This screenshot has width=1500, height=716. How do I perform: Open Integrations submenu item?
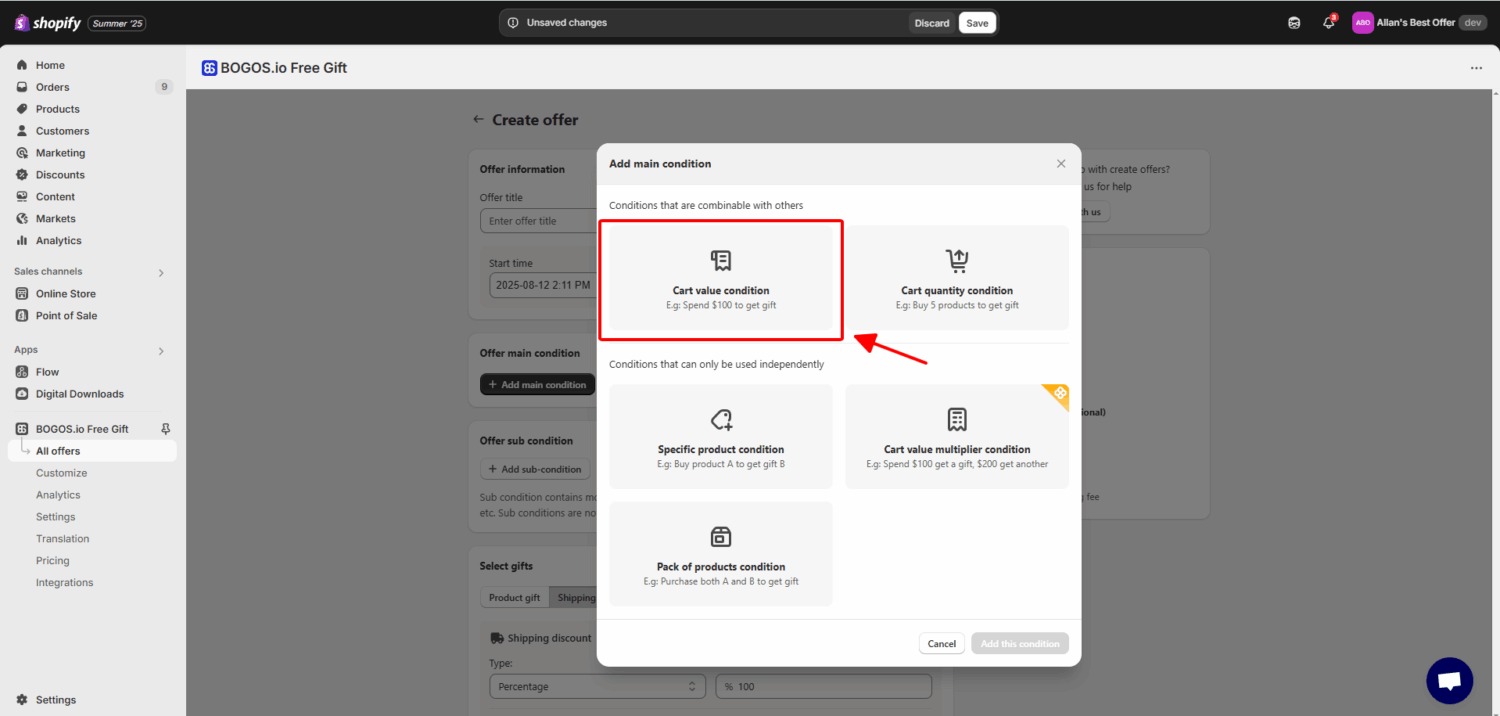click(x=64, y=583)
